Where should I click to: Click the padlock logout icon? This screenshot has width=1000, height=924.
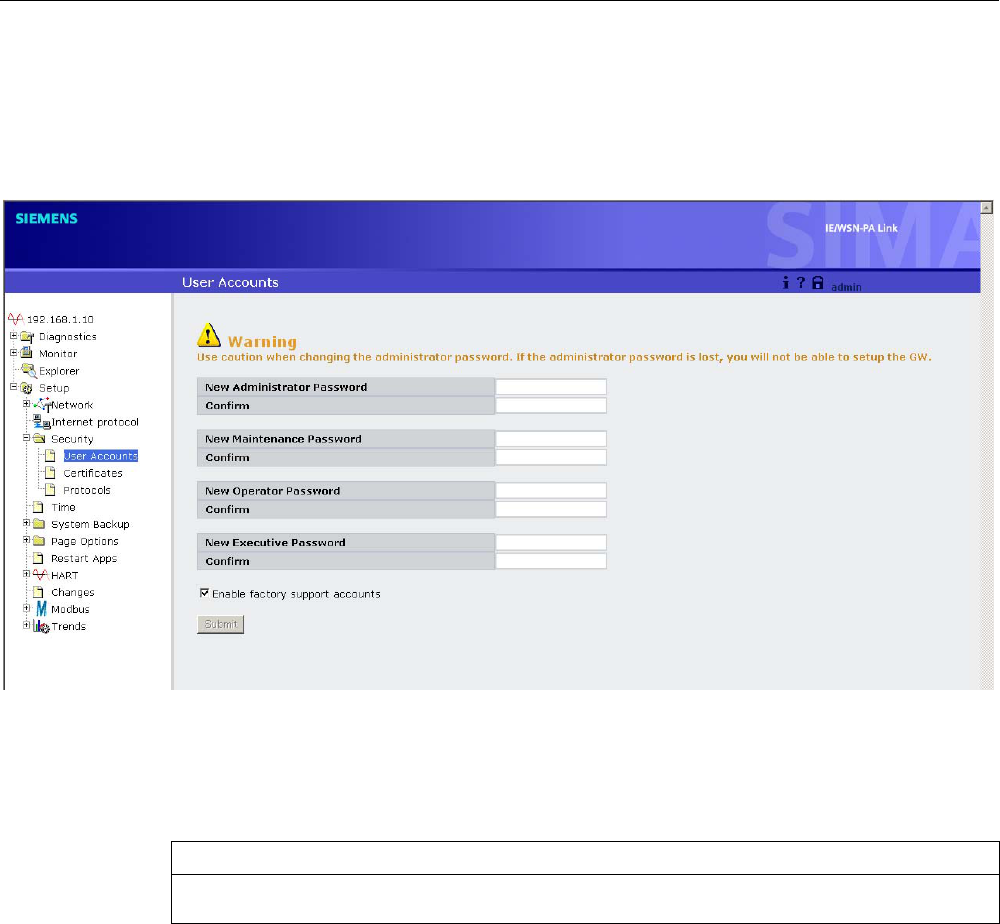click(818, 282)
